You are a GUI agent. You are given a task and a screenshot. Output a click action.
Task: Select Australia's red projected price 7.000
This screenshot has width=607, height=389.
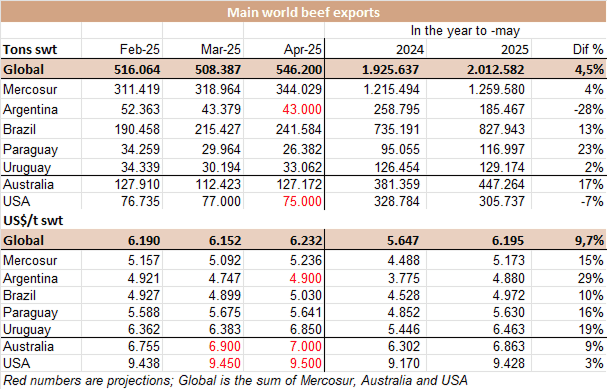tap(305, 346)
